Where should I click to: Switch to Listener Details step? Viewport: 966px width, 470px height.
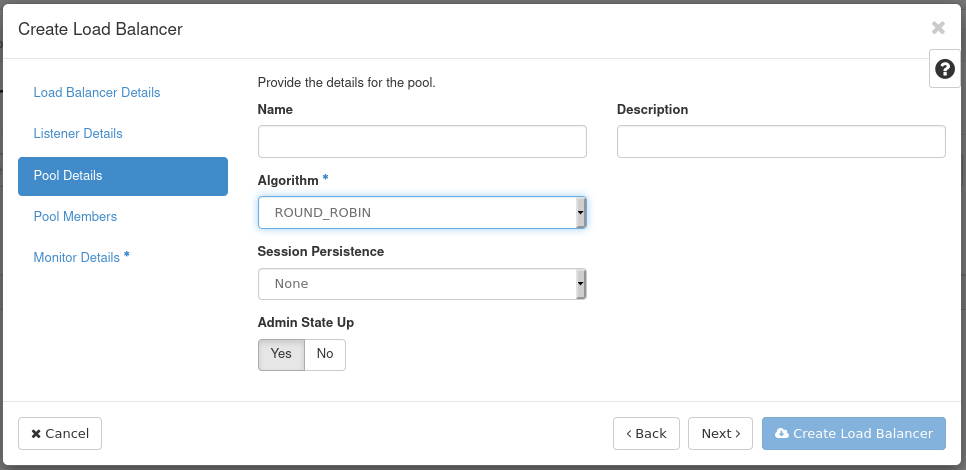[78, 134]
